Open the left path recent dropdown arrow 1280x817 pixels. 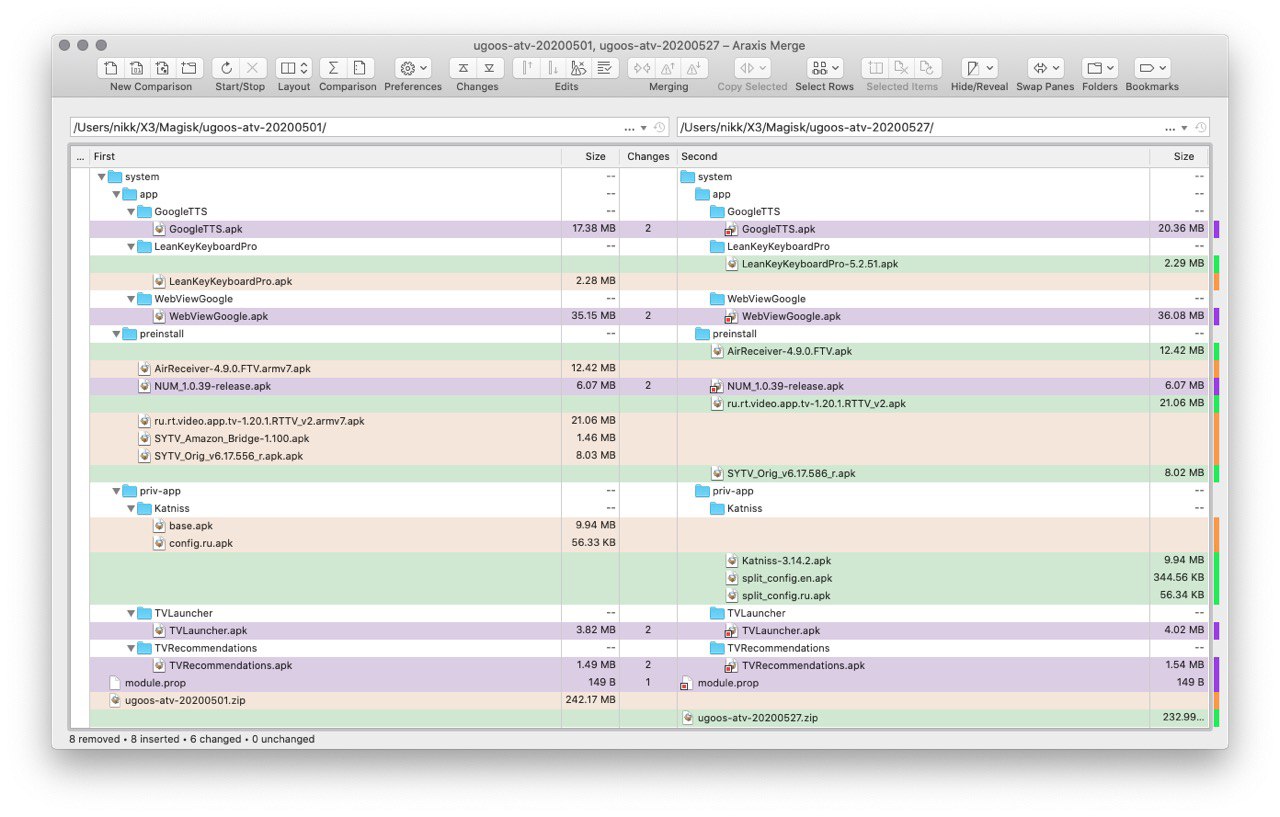(x=644, y=128)
